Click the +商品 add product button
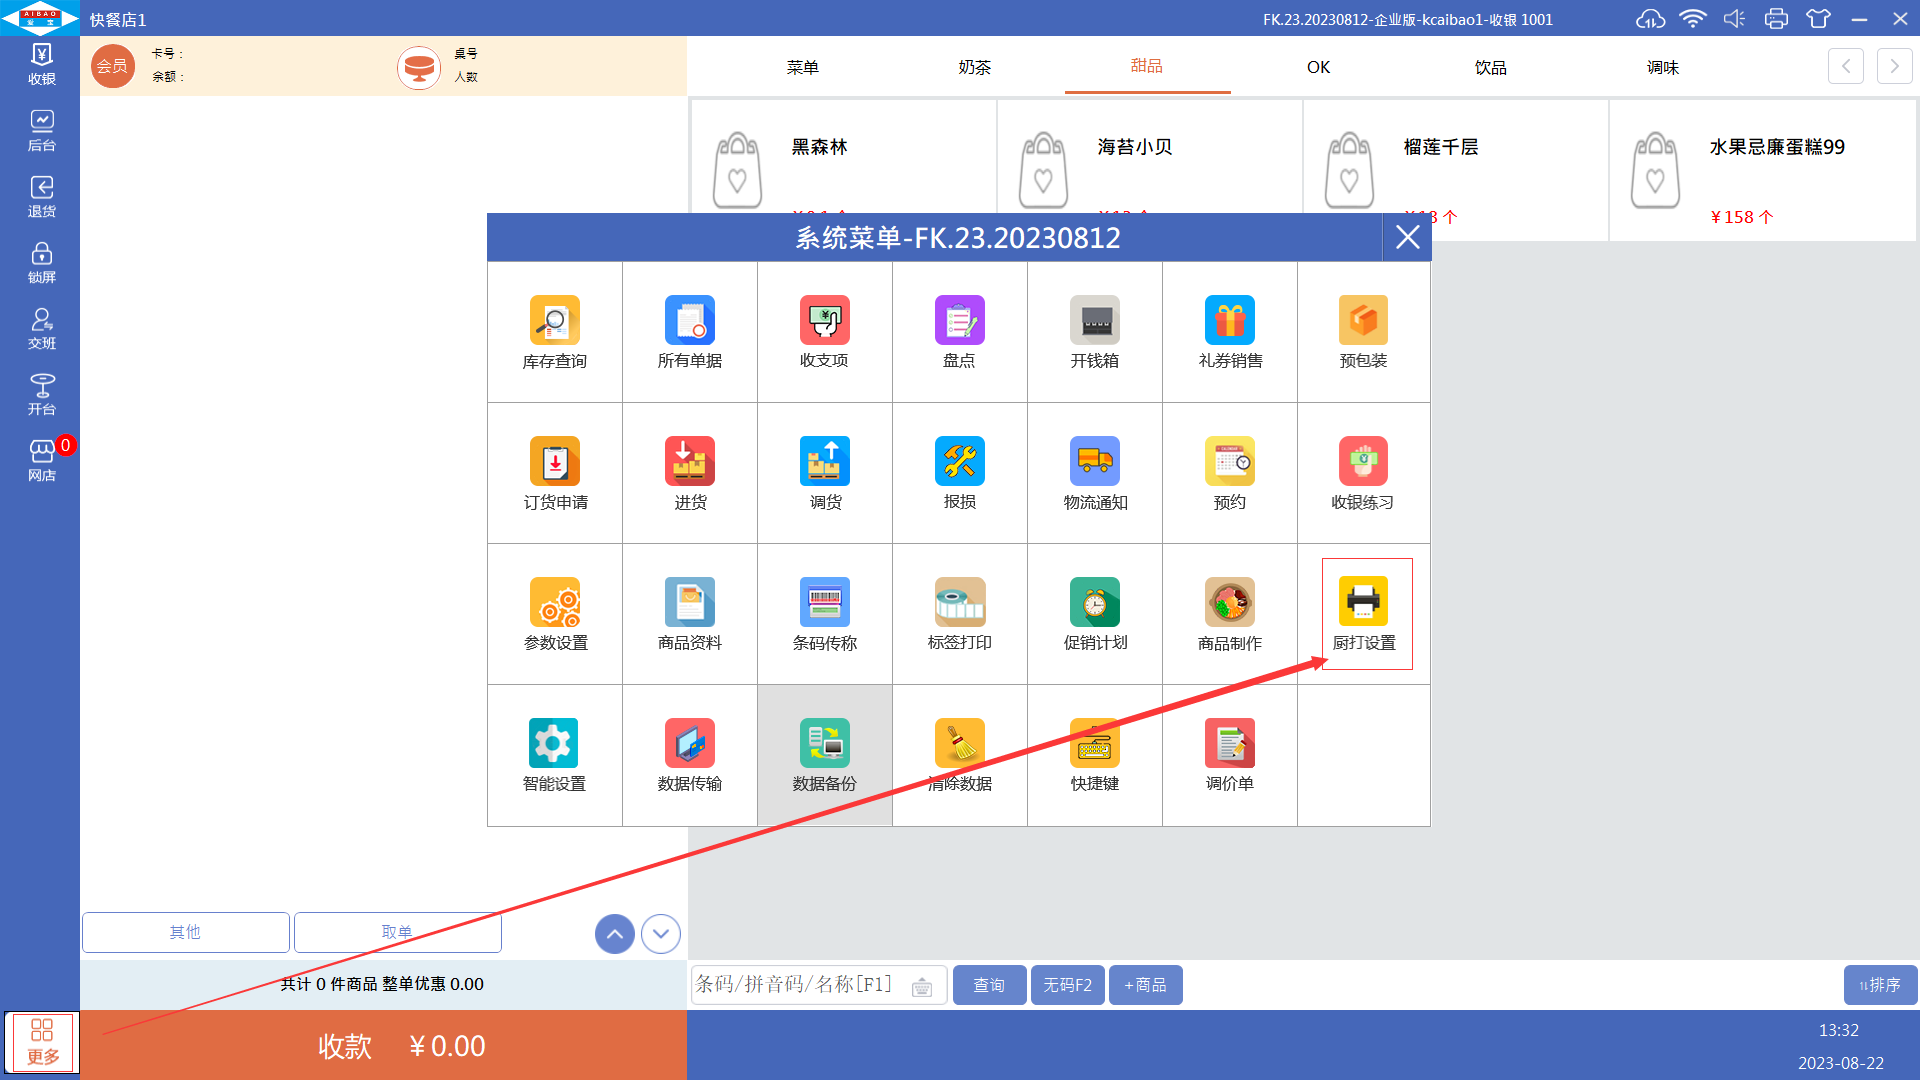This screenshot has height=1080, width=1920. [x=1146, y=985]
